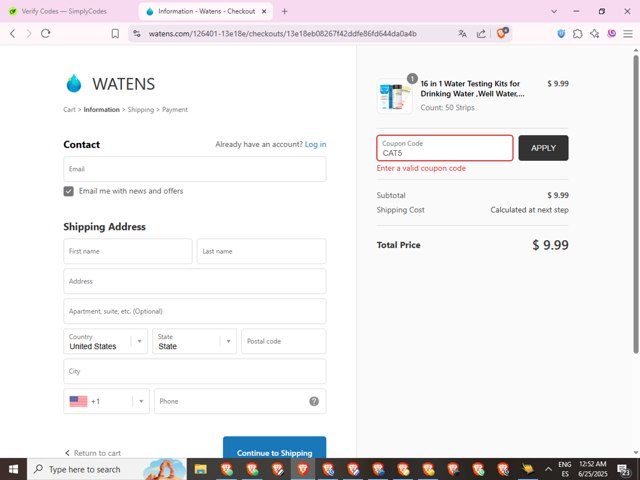640x480 pixels.
Task: Focus the Email input field
Action: (x=195, y=169)
